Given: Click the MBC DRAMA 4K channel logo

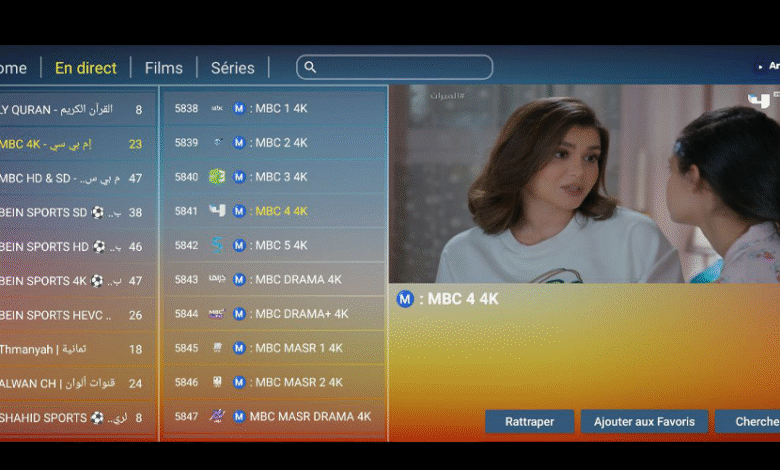Looking at the screenshot, I should (x=217, y=280).
